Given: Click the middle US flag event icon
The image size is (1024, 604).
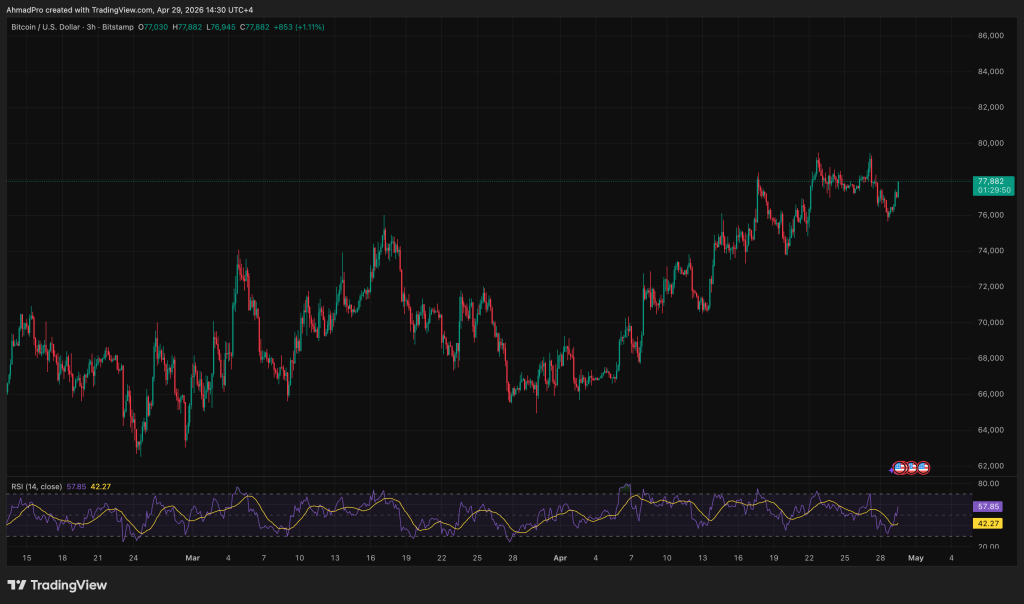Looking at the screenshot, I should (911, 467).
